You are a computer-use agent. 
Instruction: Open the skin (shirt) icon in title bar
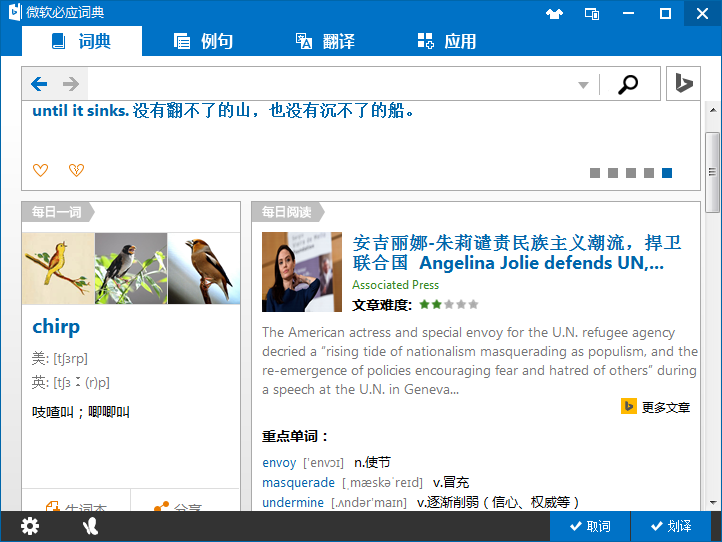click(554, 14)
